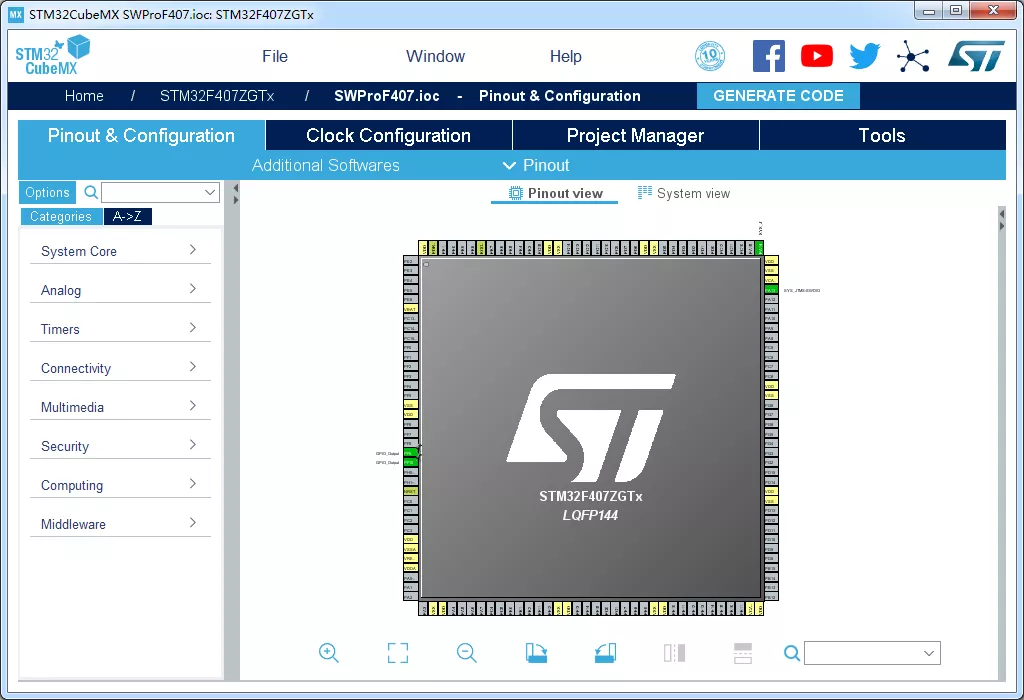This screenshot has height=700, width=1024.
Task: Show the Categories list tab
Action: click(x=61, y=216)
